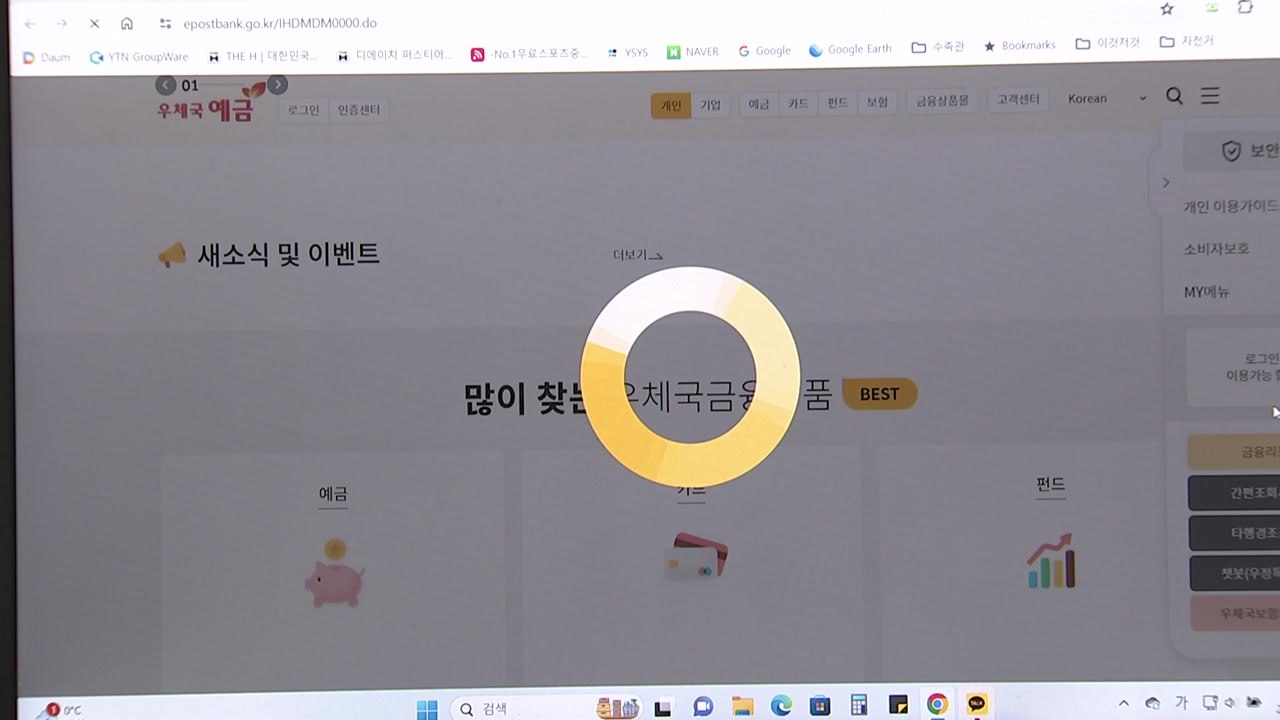Click the wallet card product icon
Screen dimensions: 1280x720
[x=698, y=558]
